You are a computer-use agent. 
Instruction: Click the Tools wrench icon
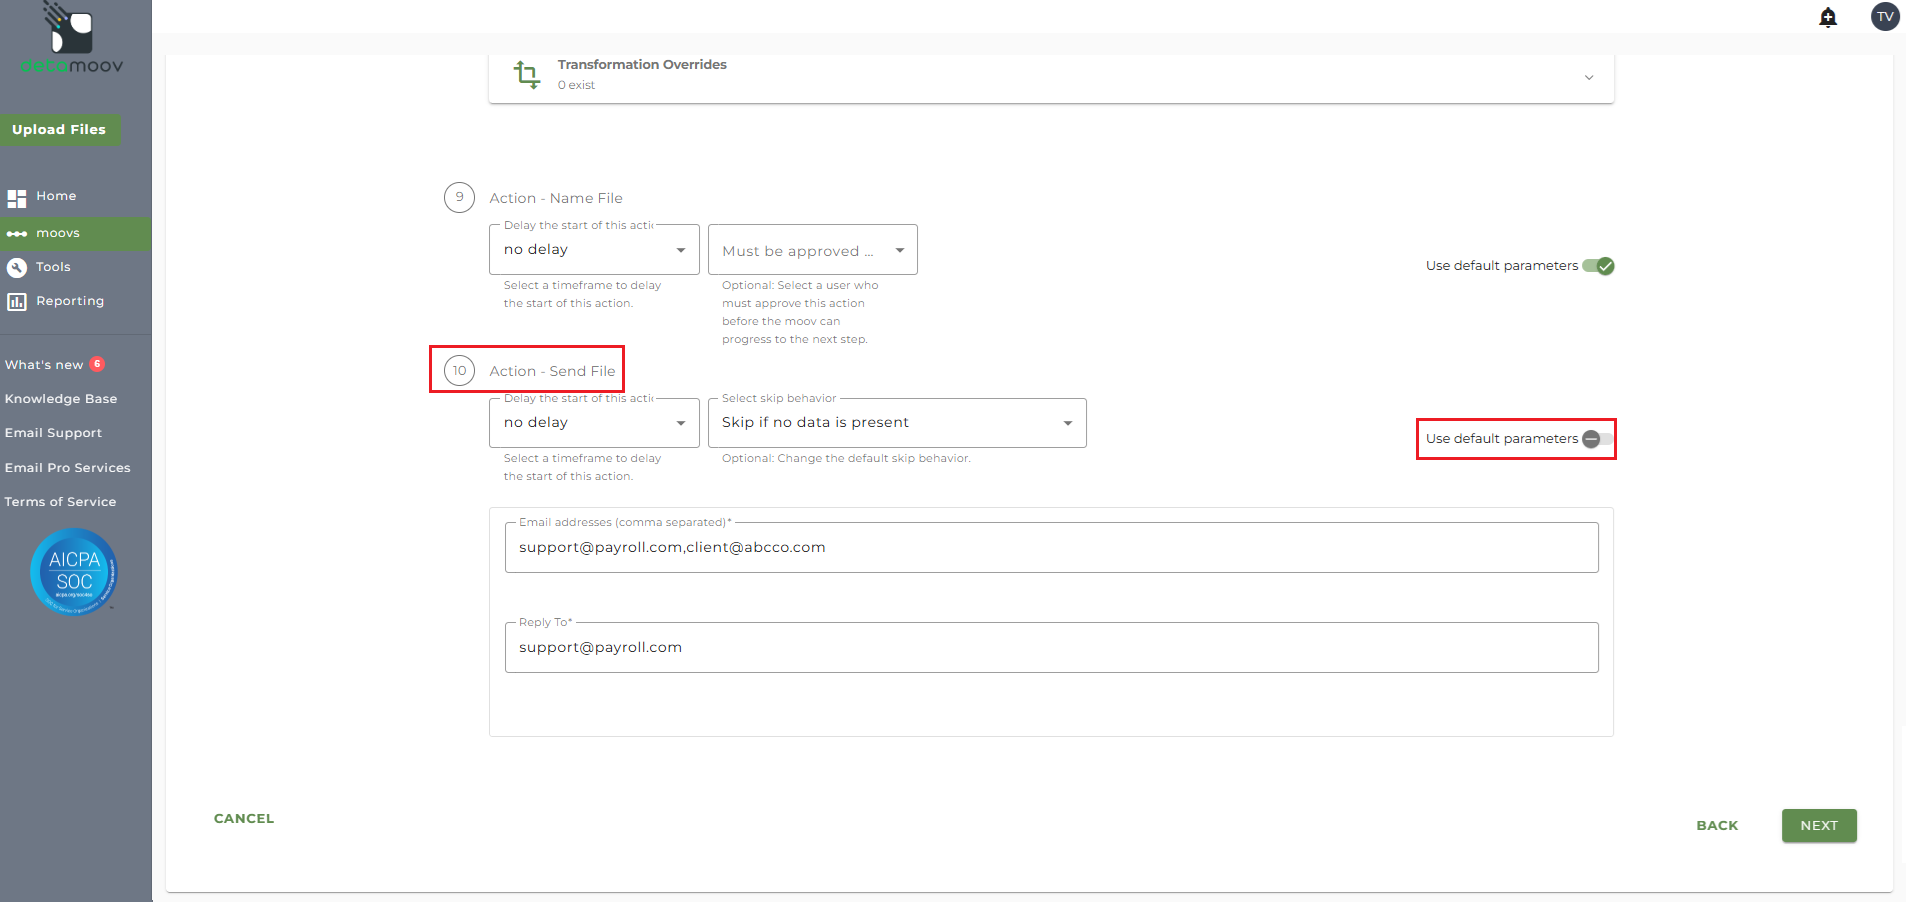[x=17, y=268]
